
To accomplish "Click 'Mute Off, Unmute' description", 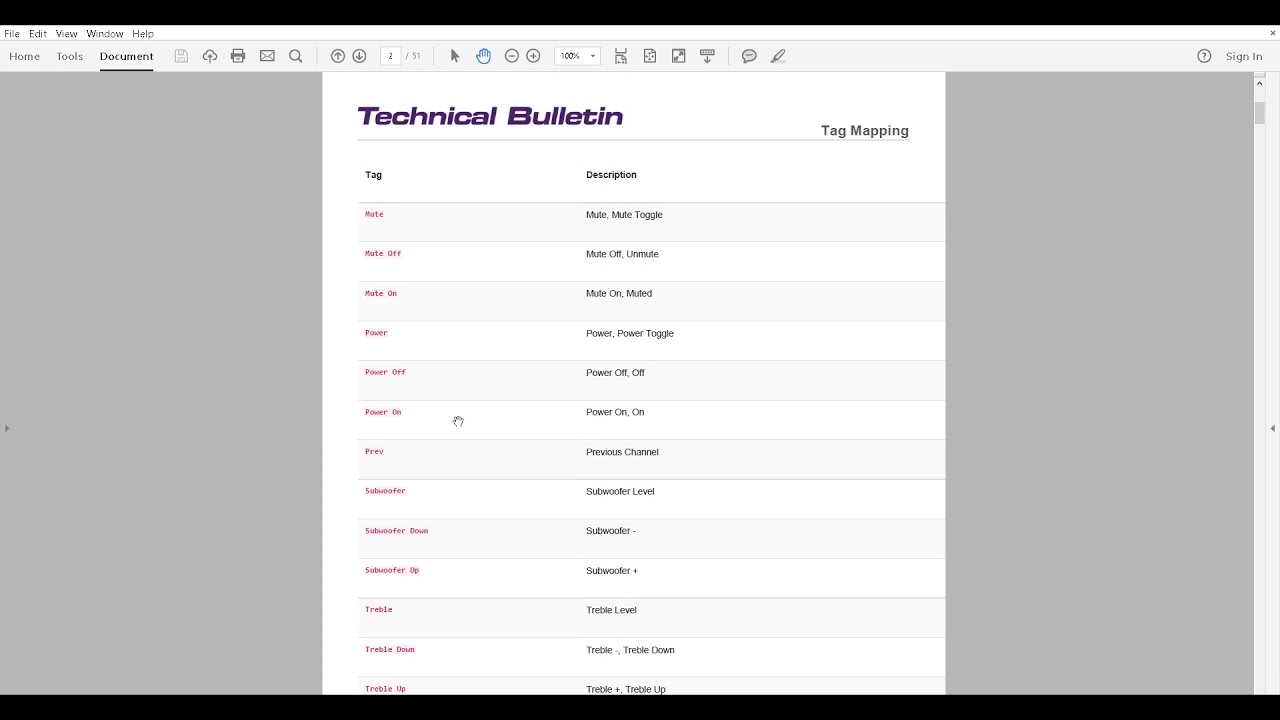I will pos(622,254).
